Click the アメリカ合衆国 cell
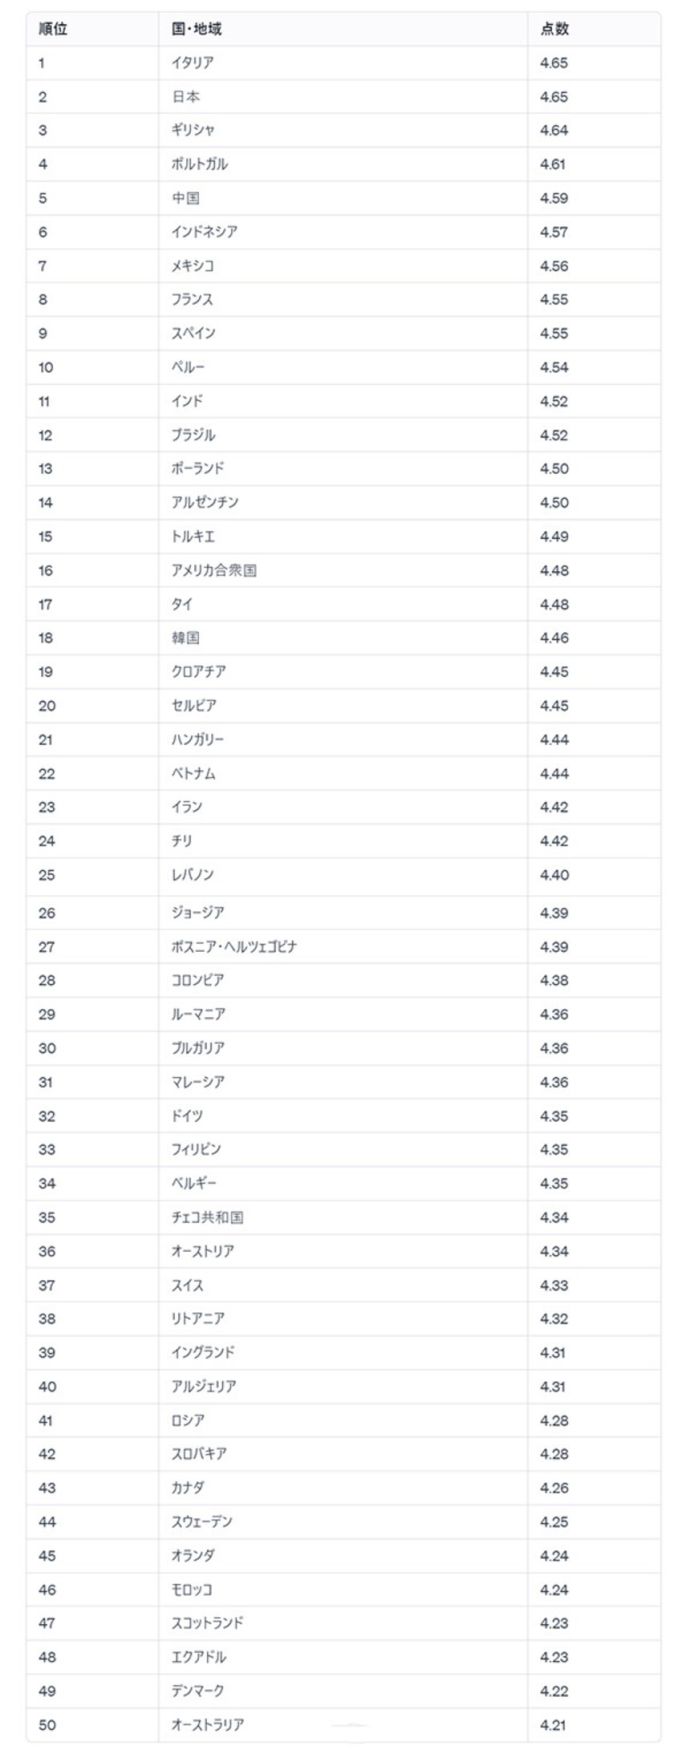This screenshot has width=690, height=1754. tap(214, 570)
